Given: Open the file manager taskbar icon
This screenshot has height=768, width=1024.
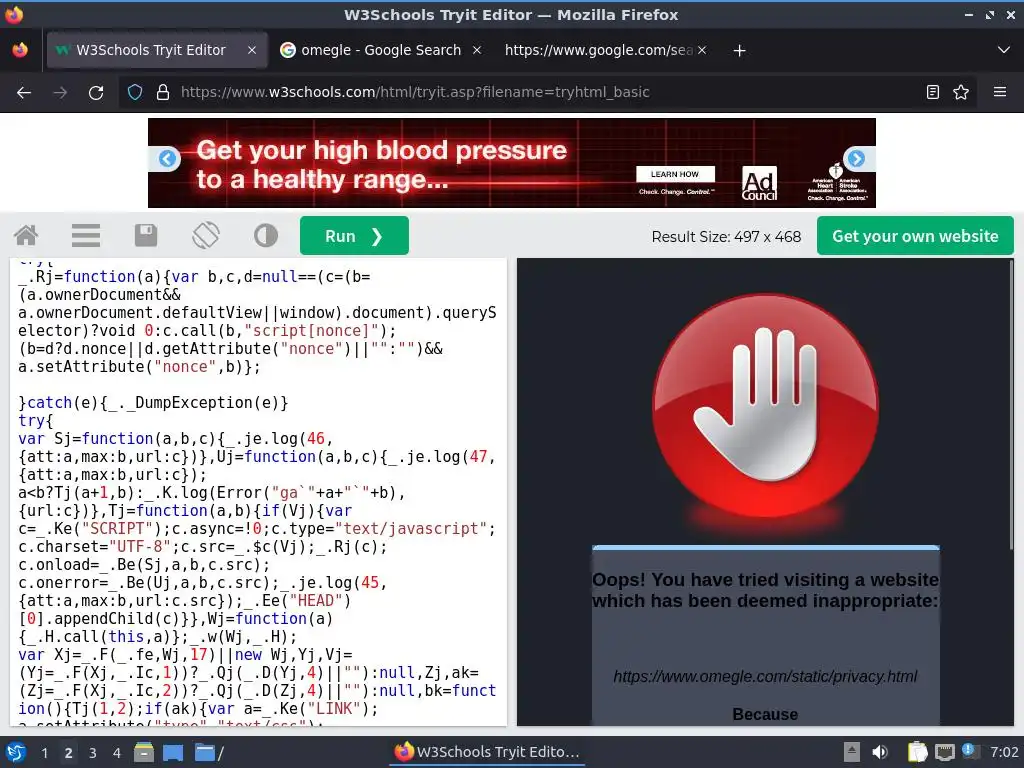Looking at the screenshot, I should click(x=144, y=752).
